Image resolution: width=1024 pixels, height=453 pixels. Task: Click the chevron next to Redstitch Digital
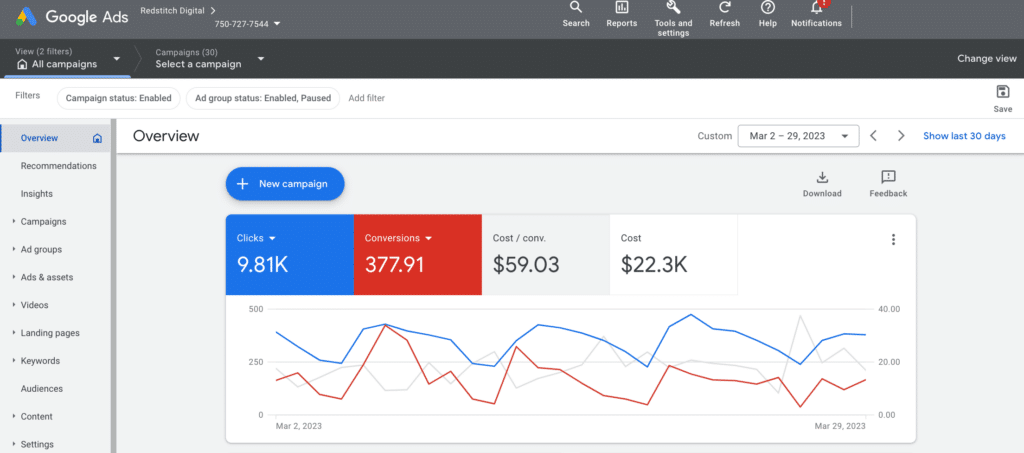[x=213, y=10]
